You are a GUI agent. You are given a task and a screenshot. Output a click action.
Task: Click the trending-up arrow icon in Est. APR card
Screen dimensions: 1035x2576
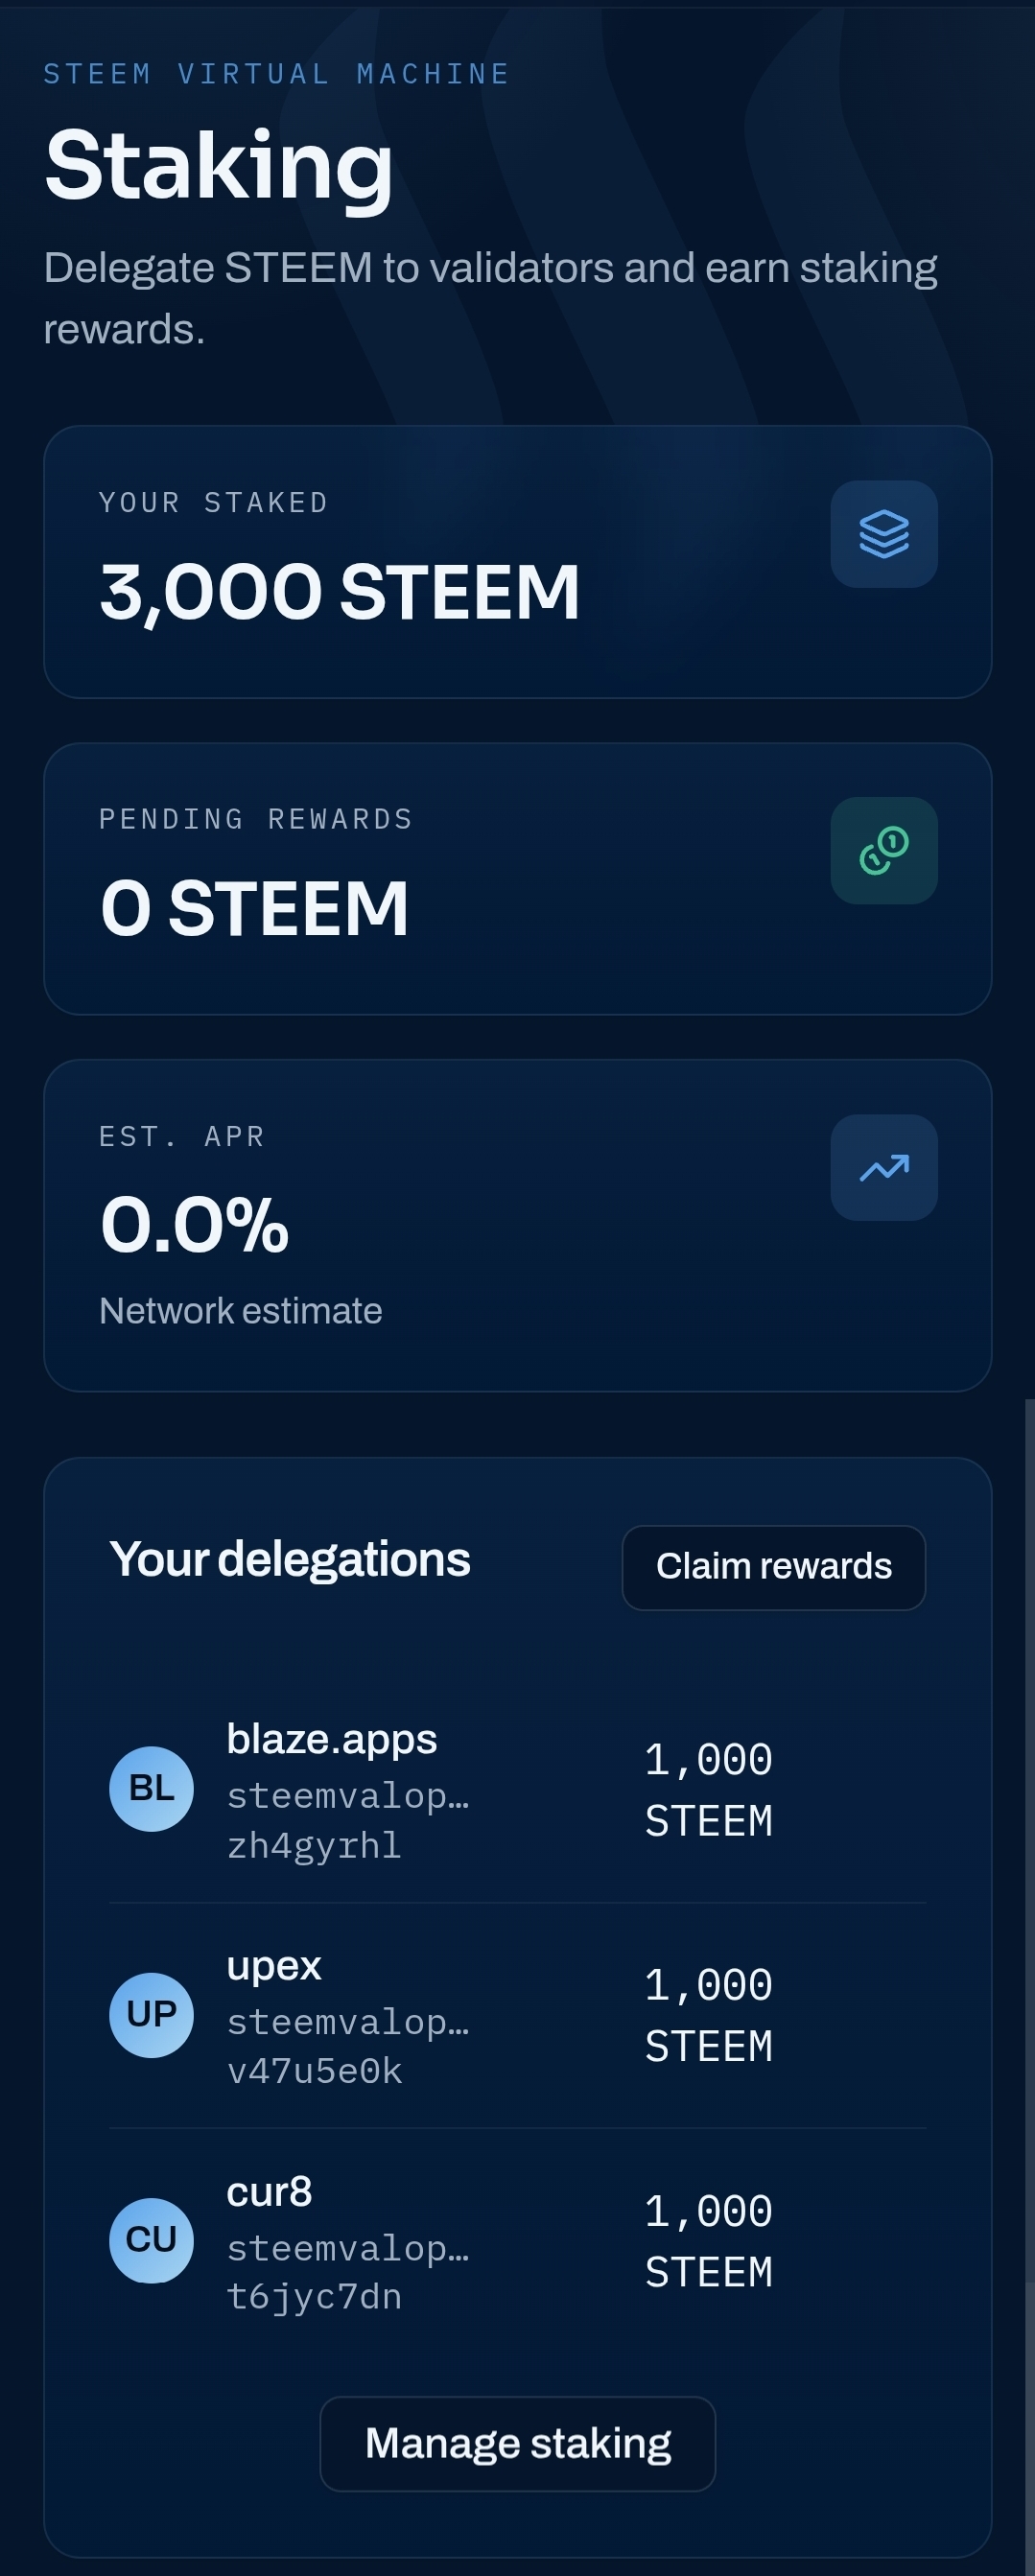click(x=884, y=1167)
